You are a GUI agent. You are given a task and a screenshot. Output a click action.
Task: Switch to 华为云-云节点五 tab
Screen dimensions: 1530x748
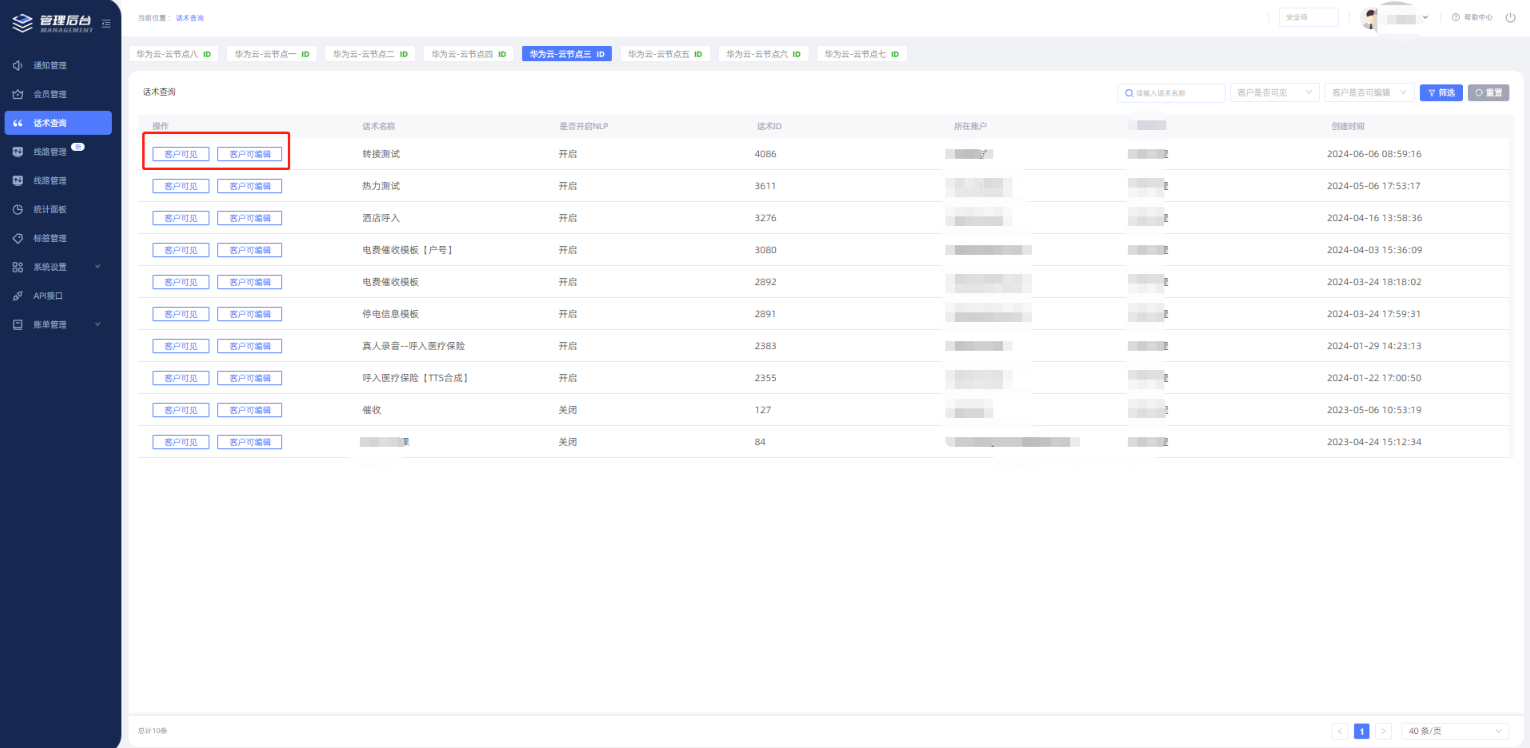[665, 54]
